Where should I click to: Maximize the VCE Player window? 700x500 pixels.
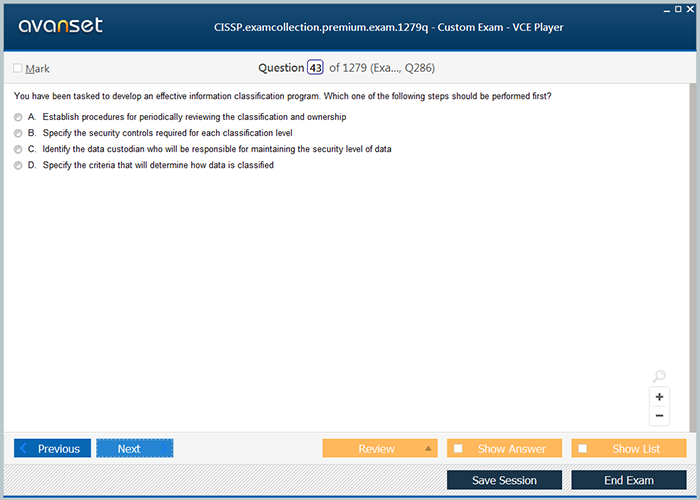[x=678, y=8]
